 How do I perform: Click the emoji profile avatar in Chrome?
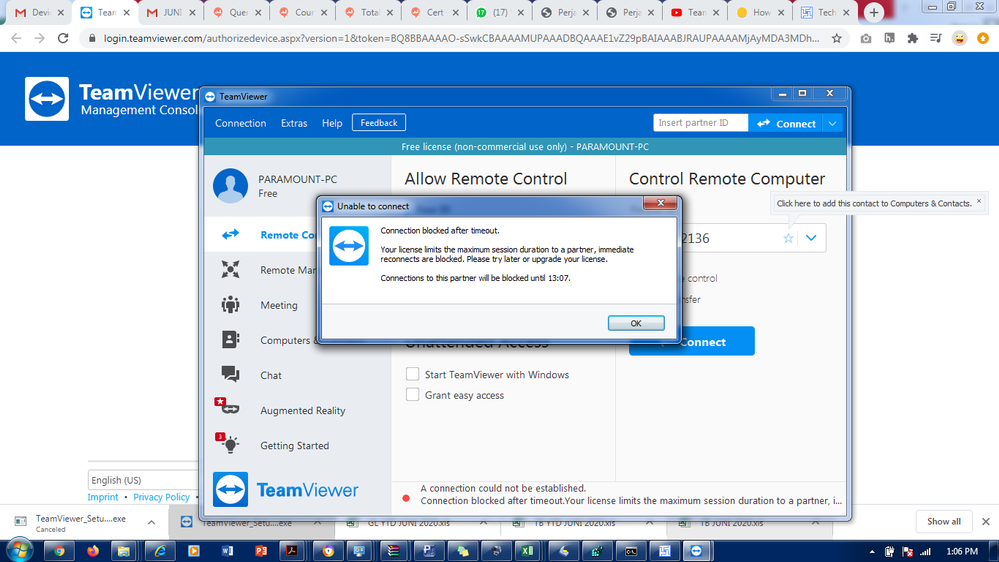(x=959, y=38)
